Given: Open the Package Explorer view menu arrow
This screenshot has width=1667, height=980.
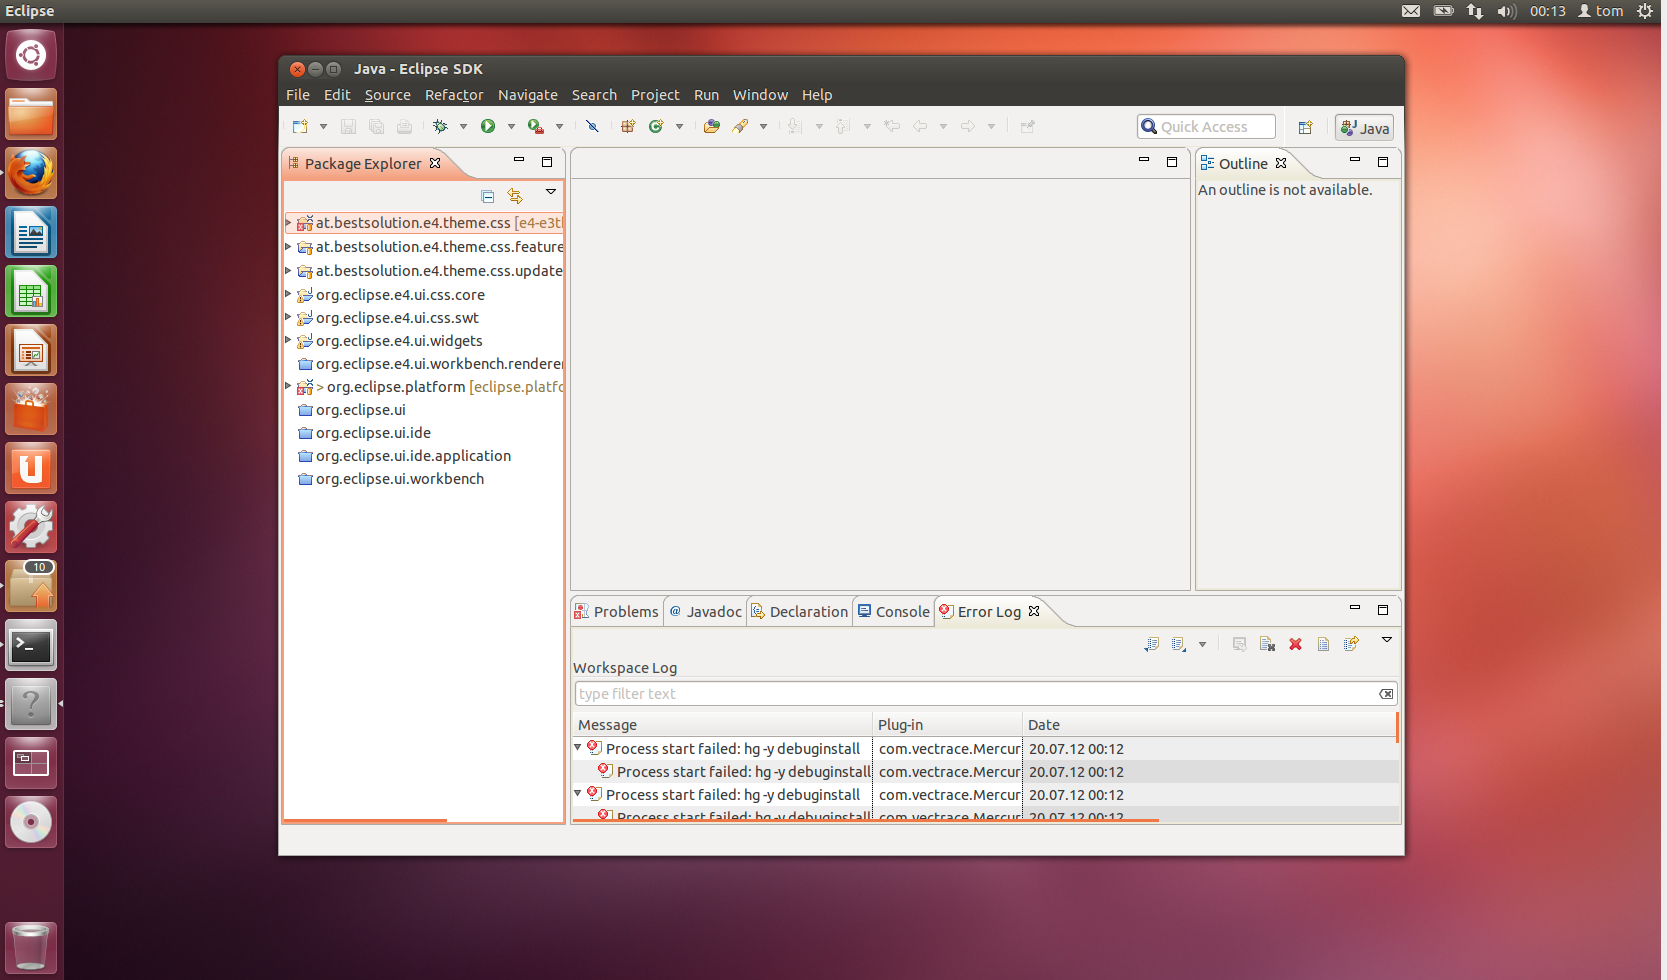Looking at the screenshot, I should coord(550,191).
